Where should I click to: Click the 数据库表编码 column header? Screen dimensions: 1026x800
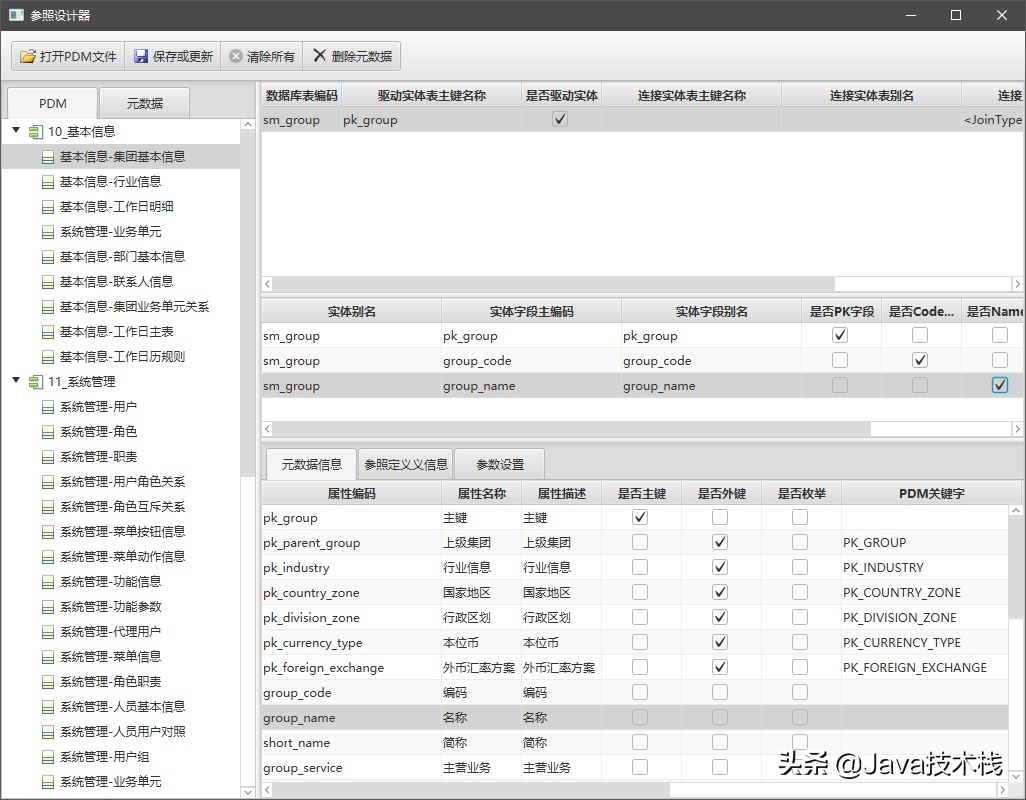302,96
